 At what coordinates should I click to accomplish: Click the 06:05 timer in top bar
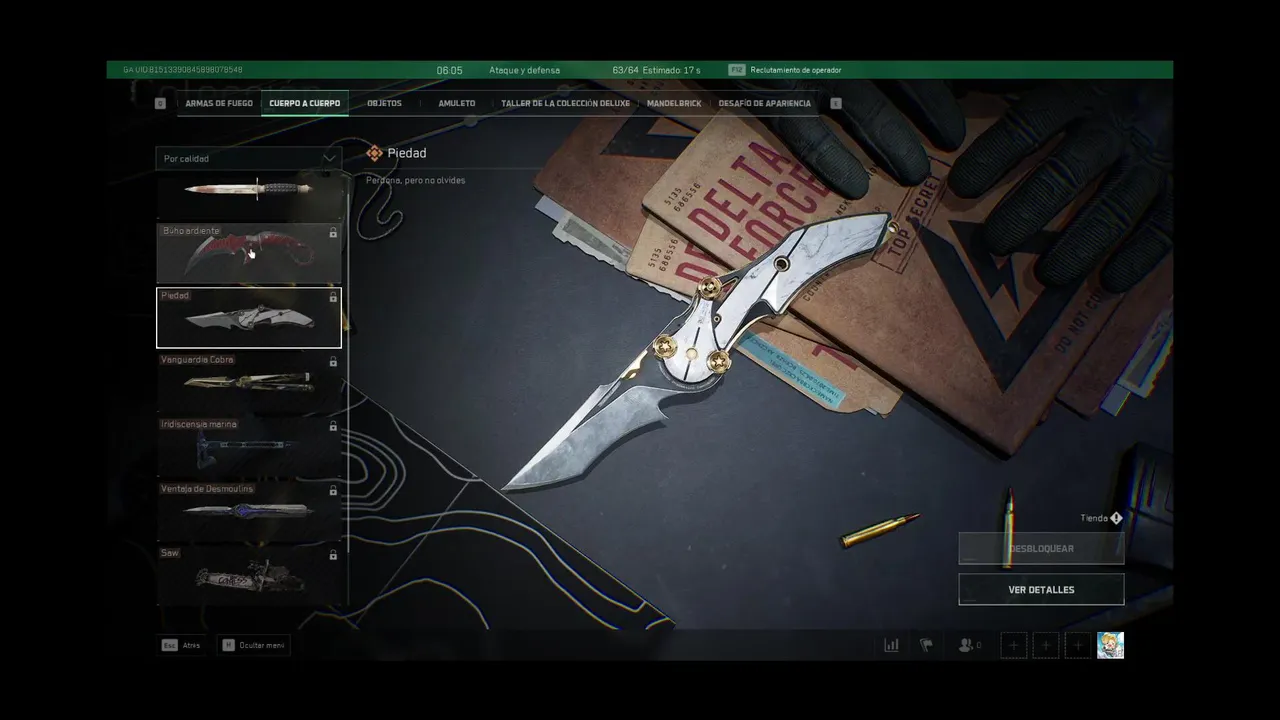point(449,70)
